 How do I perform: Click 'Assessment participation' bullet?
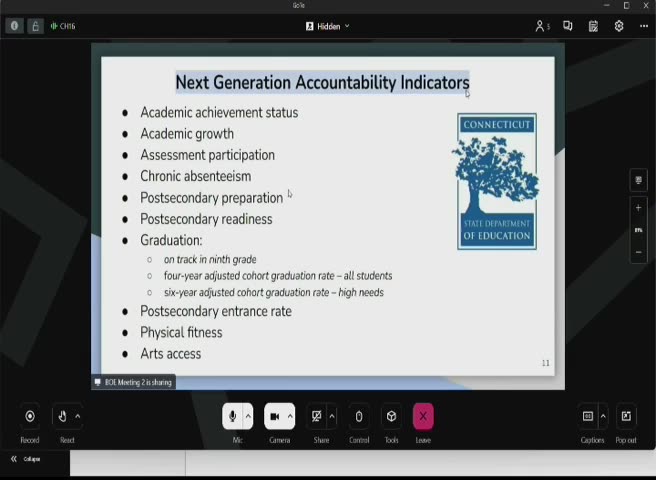pos(208,155)
